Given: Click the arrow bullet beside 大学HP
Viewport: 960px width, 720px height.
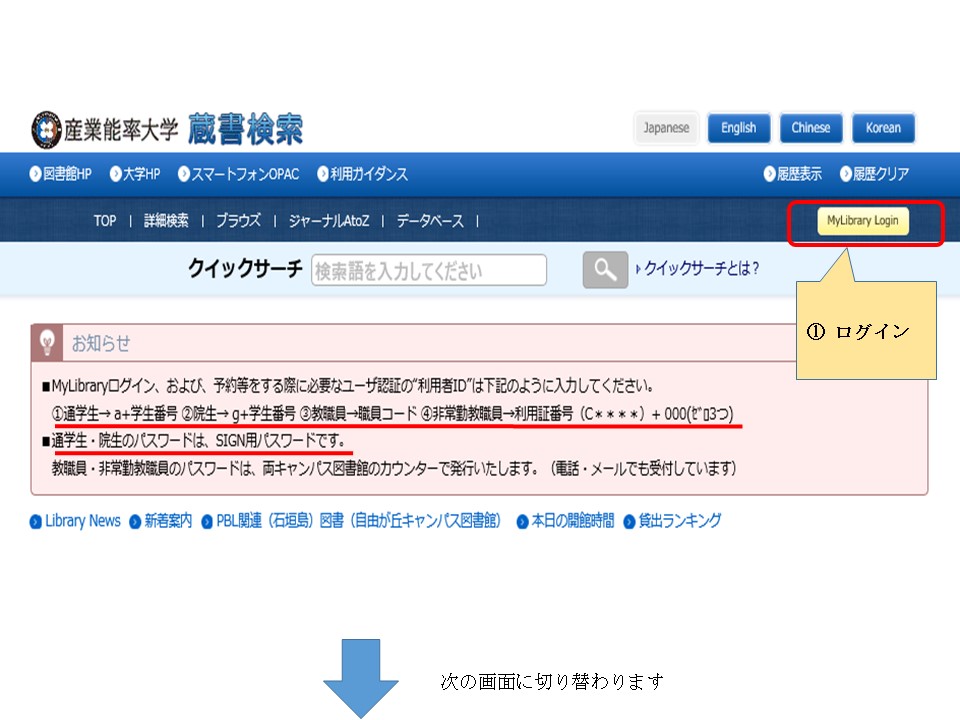Looking at the screenshot, I should click(x=115, y=174).
